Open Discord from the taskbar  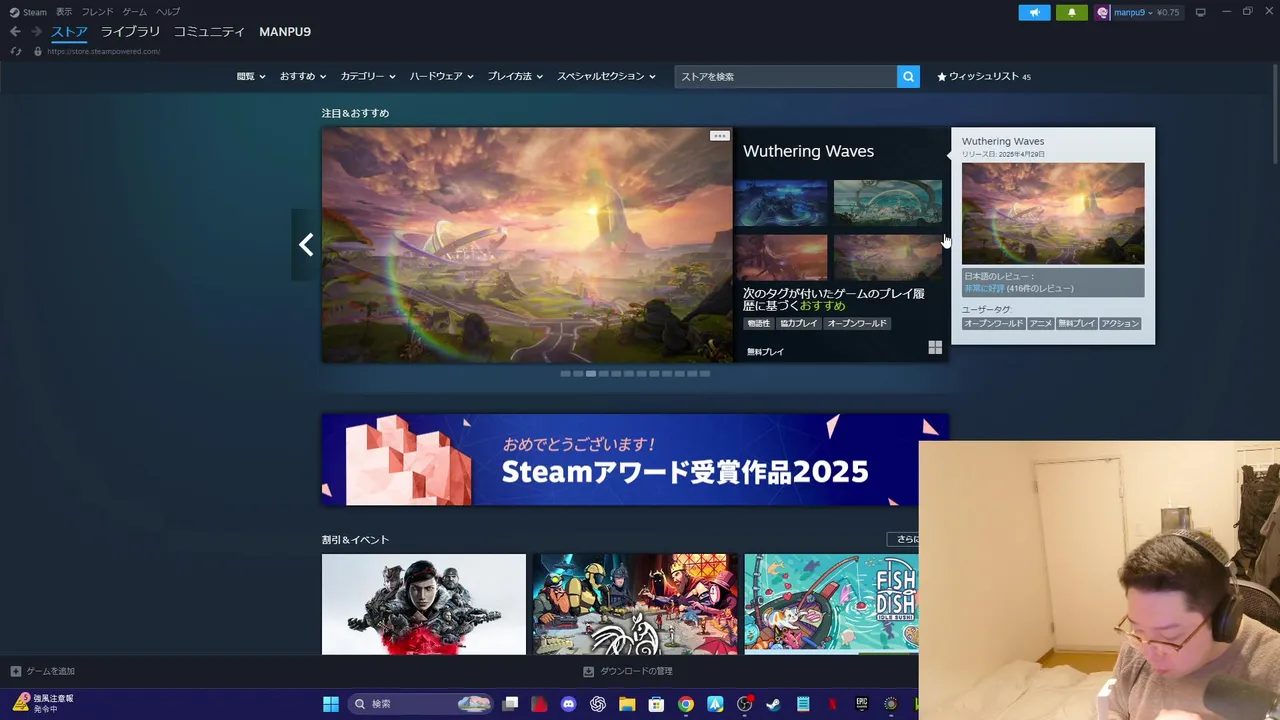tap(569, 704)
